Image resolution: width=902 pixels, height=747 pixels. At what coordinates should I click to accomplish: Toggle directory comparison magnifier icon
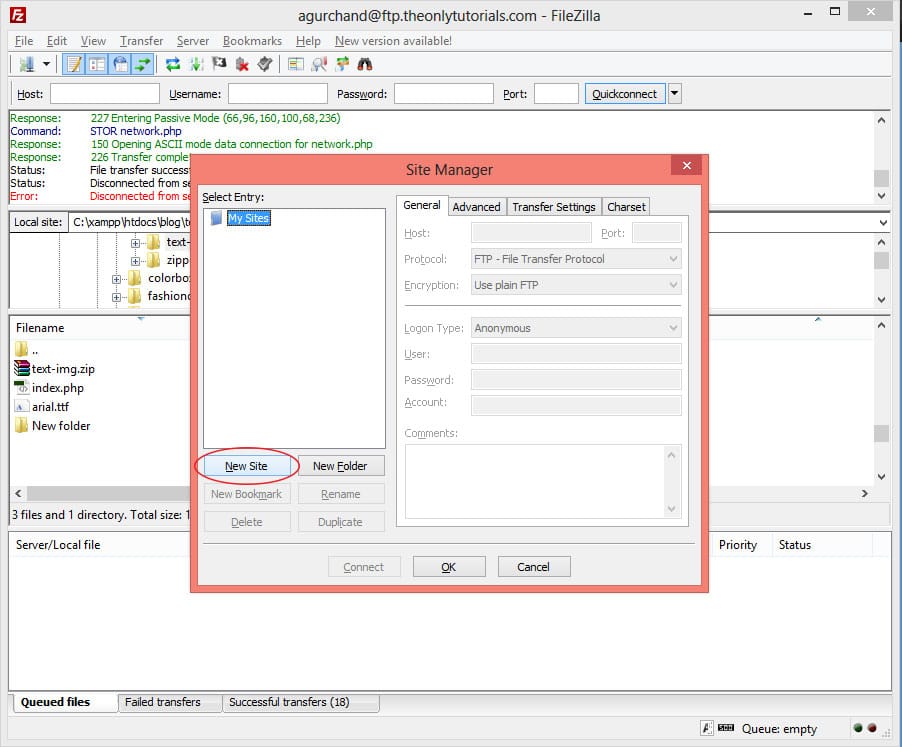point(319,64)
